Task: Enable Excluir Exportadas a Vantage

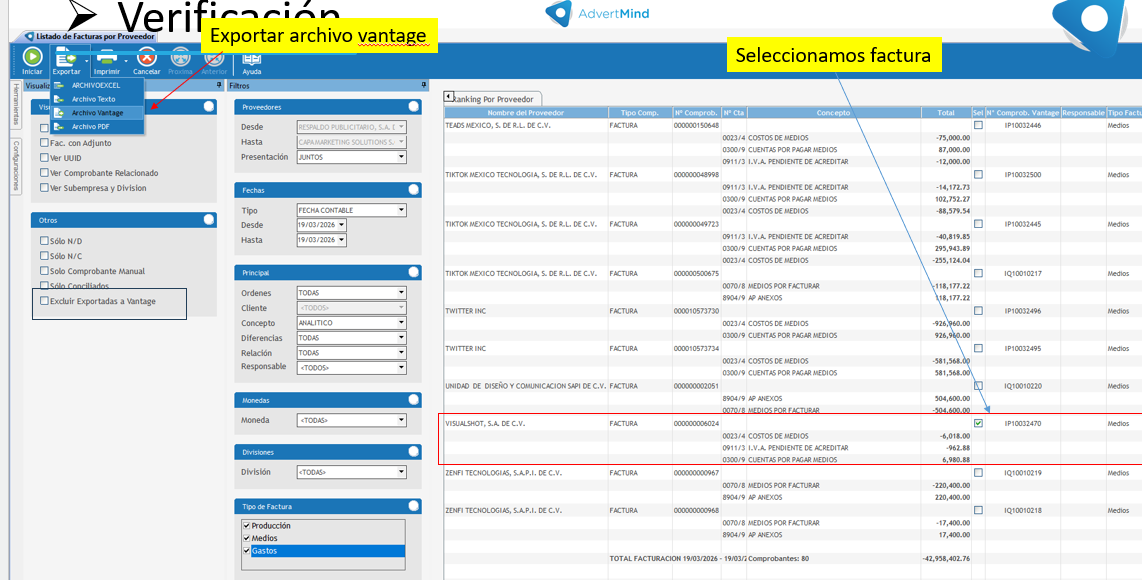Action: pos(44,301)
